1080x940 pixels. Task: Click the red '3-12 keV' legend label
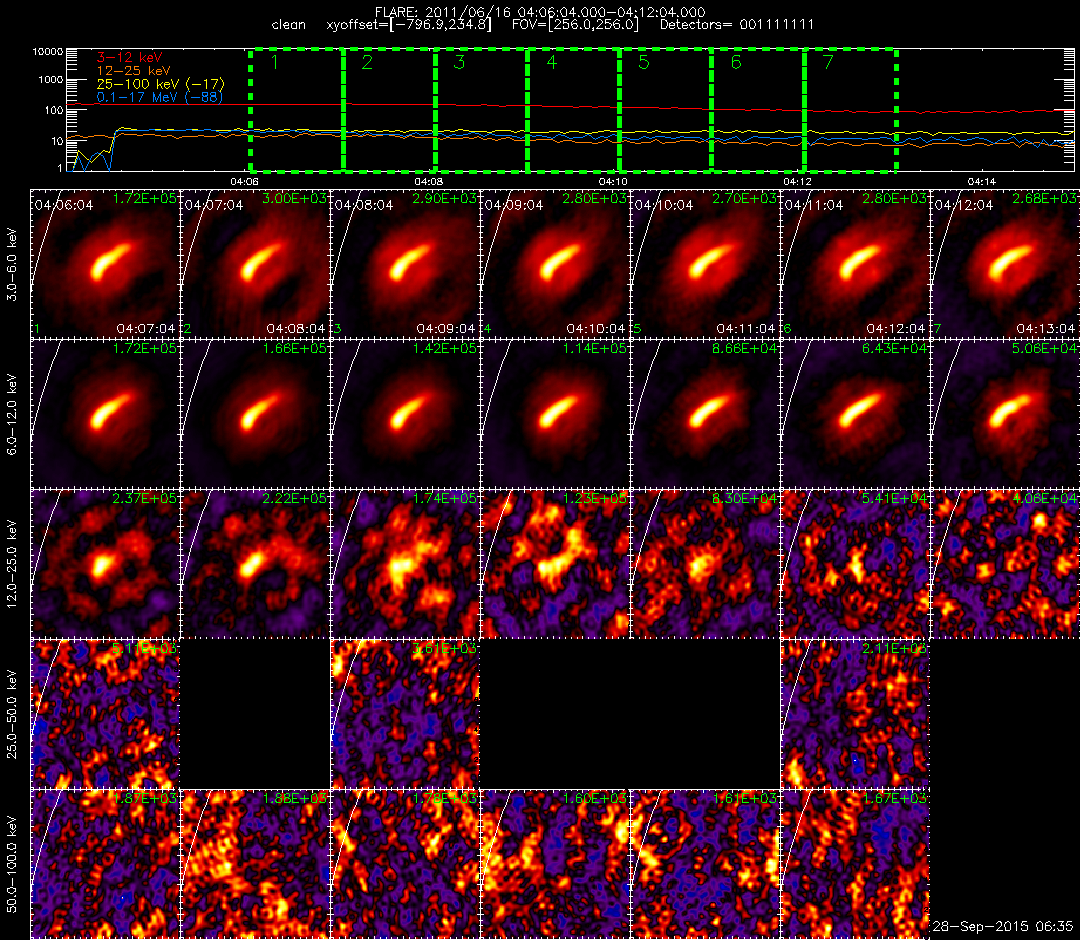pyautogui.click(x=129, y=58)
